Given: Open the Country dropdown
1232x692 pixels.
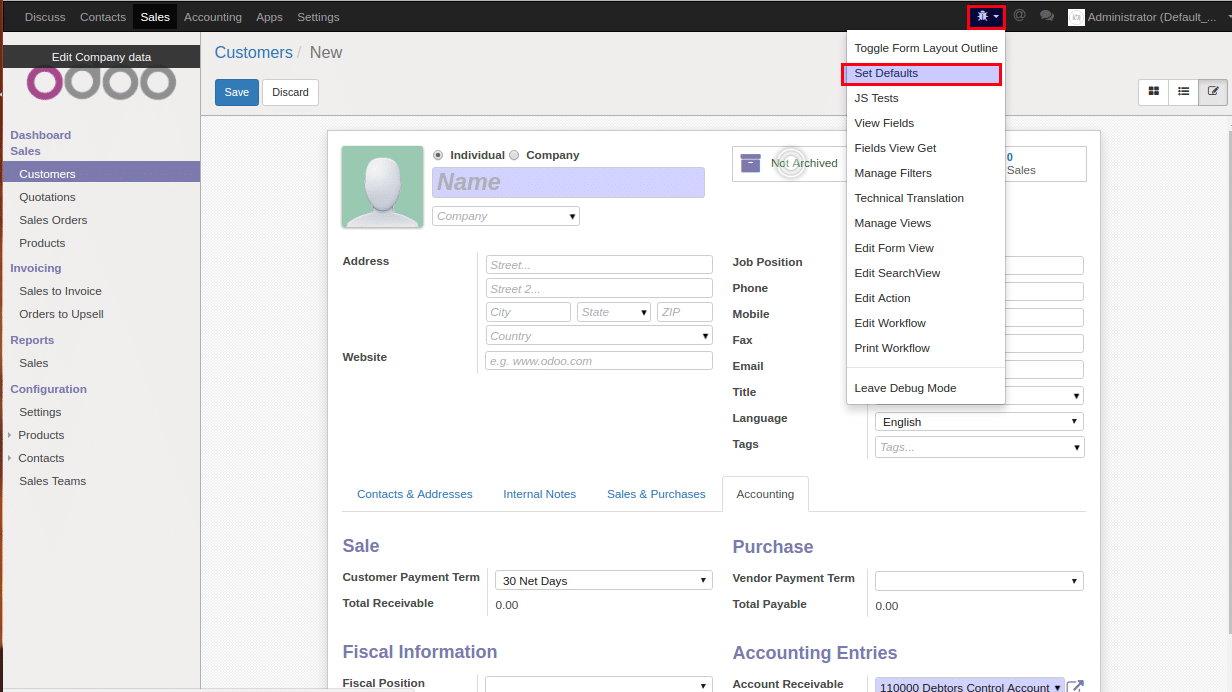Looking at the screenshot, I should (x=599, y=336).
